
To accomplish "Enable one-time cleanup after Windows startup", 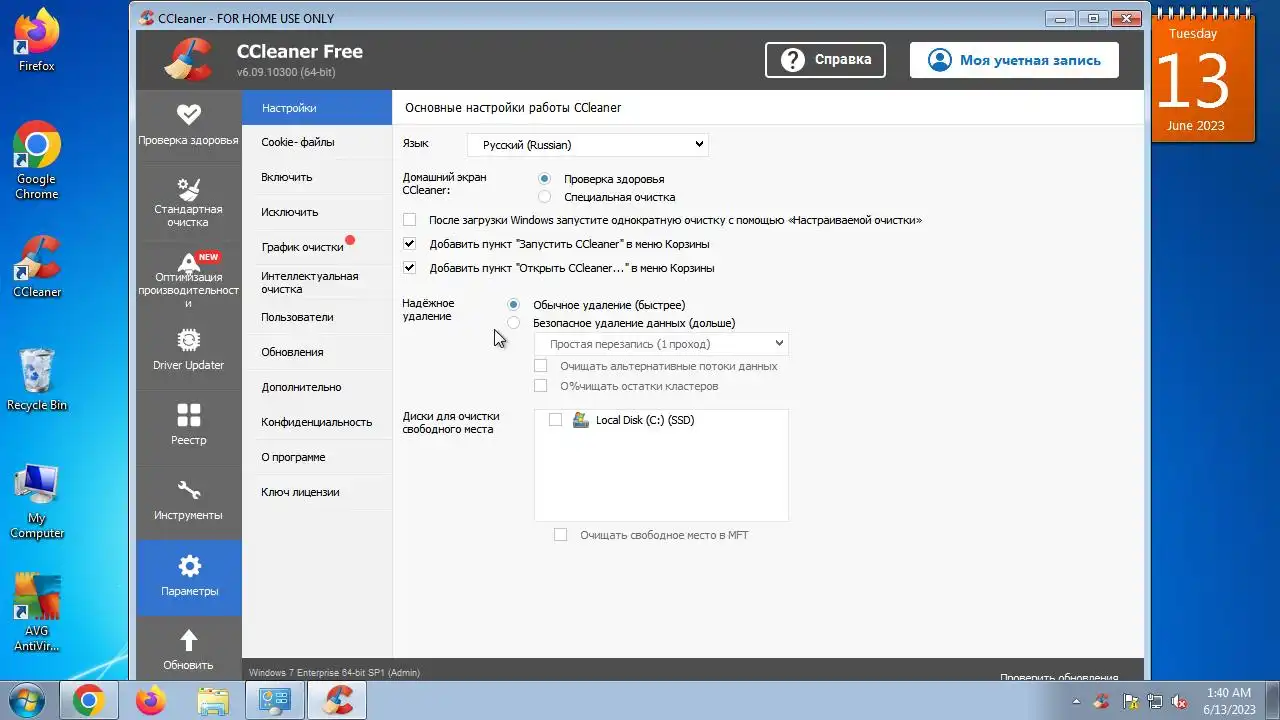I will [x=409, y=220].
